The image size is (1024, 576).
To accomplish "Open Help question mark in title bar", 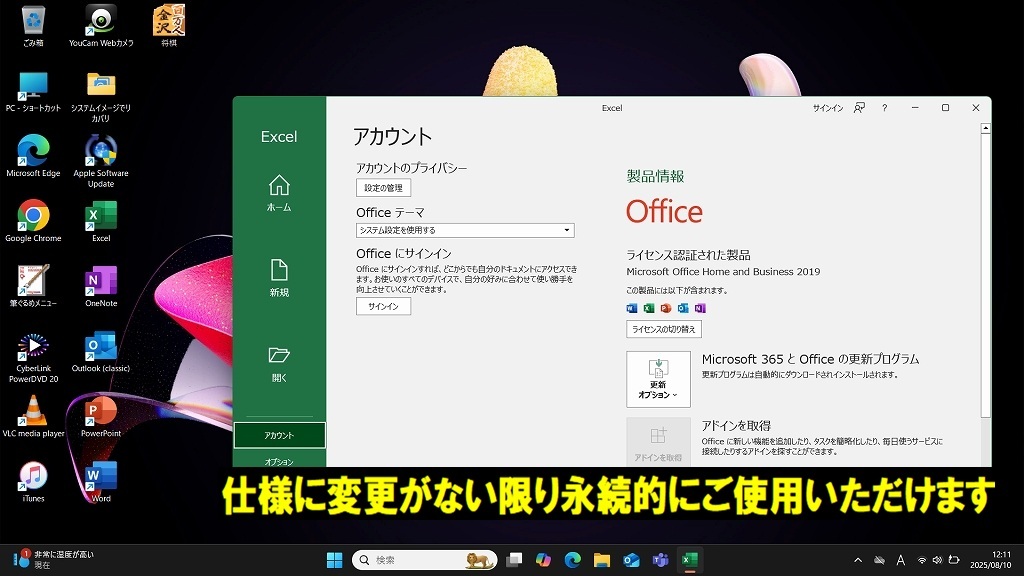I will tap(884, 108).
